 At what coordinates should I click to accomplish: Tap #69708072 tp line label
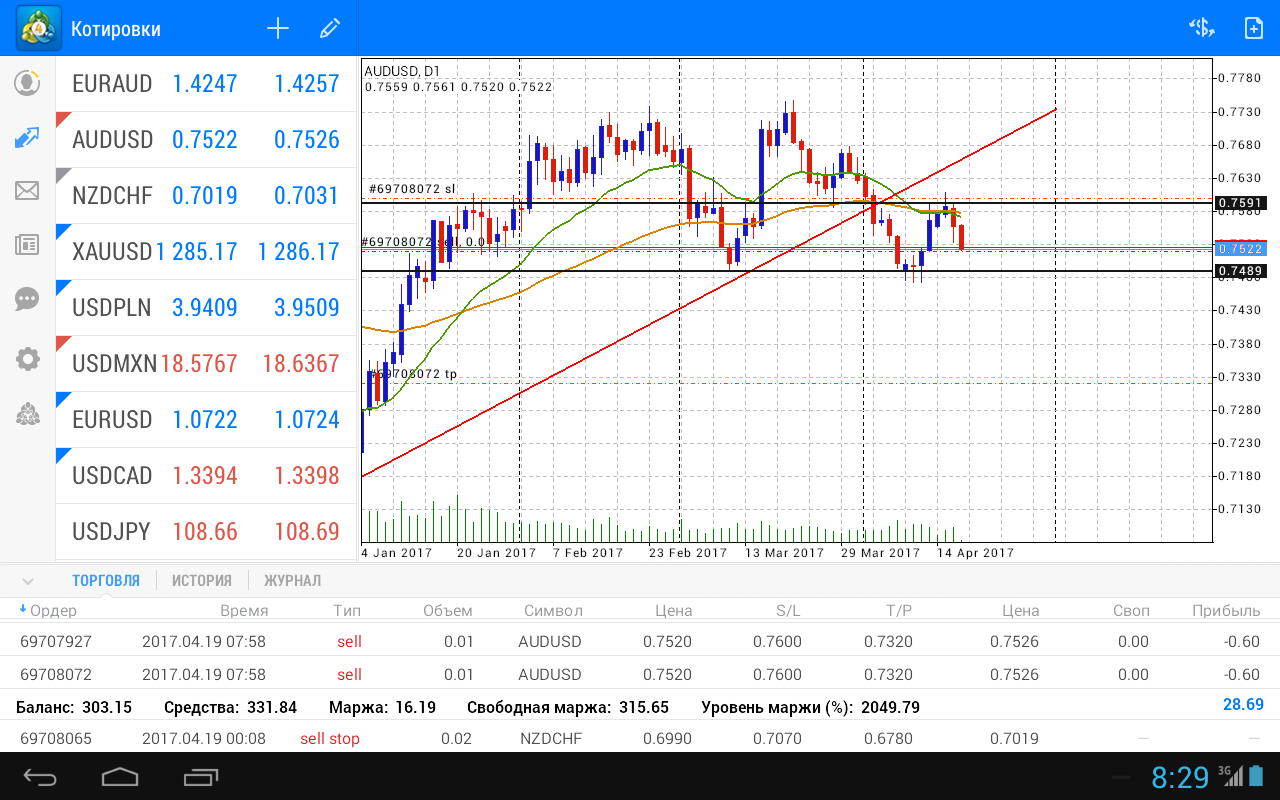click(x=413, y=374)
